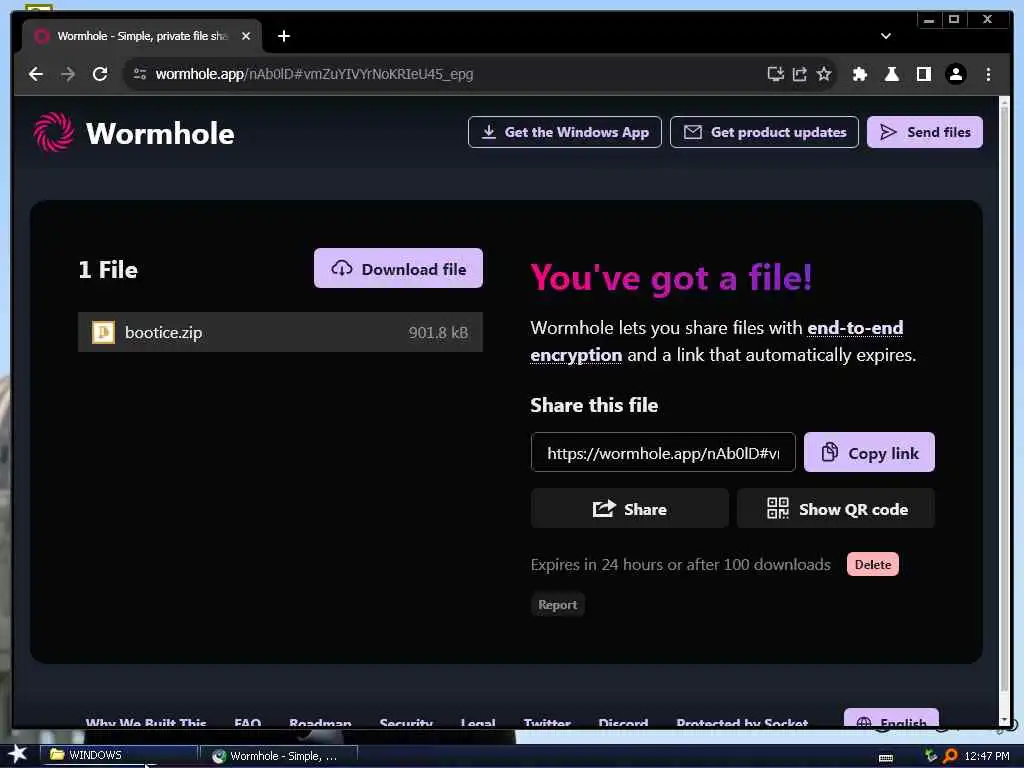Close the Wormhole tab
Screen dimensions: 1024x768
point(246,36)
